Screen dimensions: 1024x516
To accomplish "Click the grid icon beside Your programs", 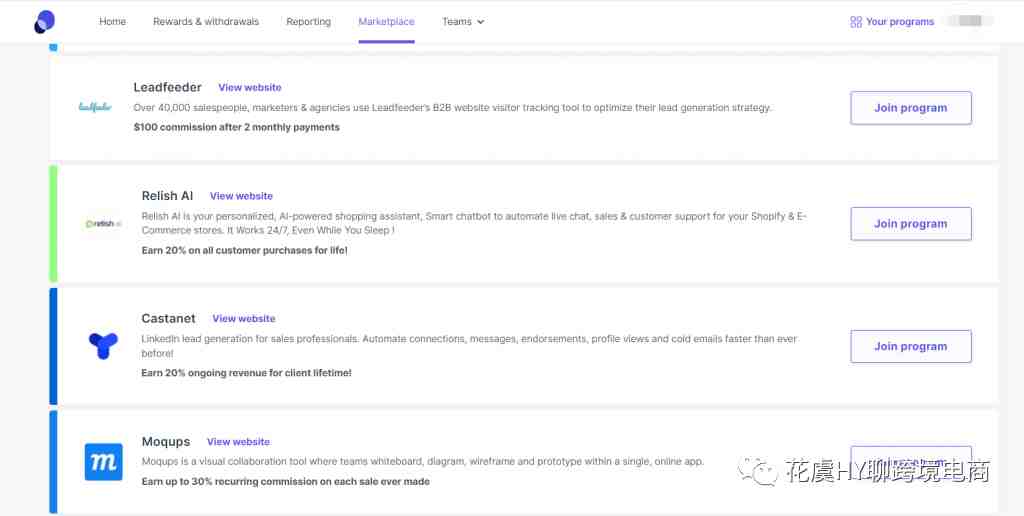I will [855, 22].
